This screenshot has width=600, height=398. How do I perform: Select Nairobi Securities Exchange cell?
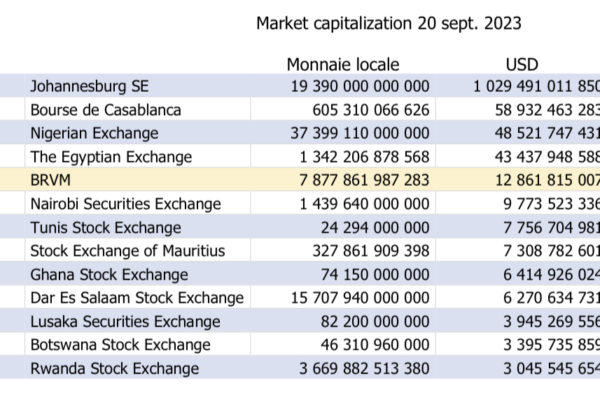pyautogui.click(x=126, y=204)
